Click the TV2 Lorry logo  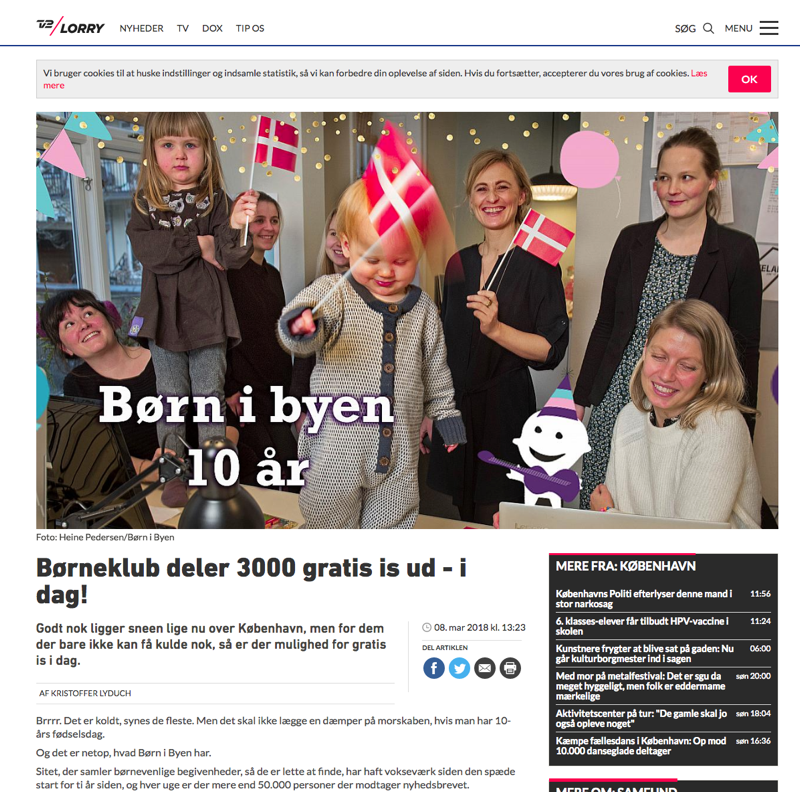click(70, 27)
